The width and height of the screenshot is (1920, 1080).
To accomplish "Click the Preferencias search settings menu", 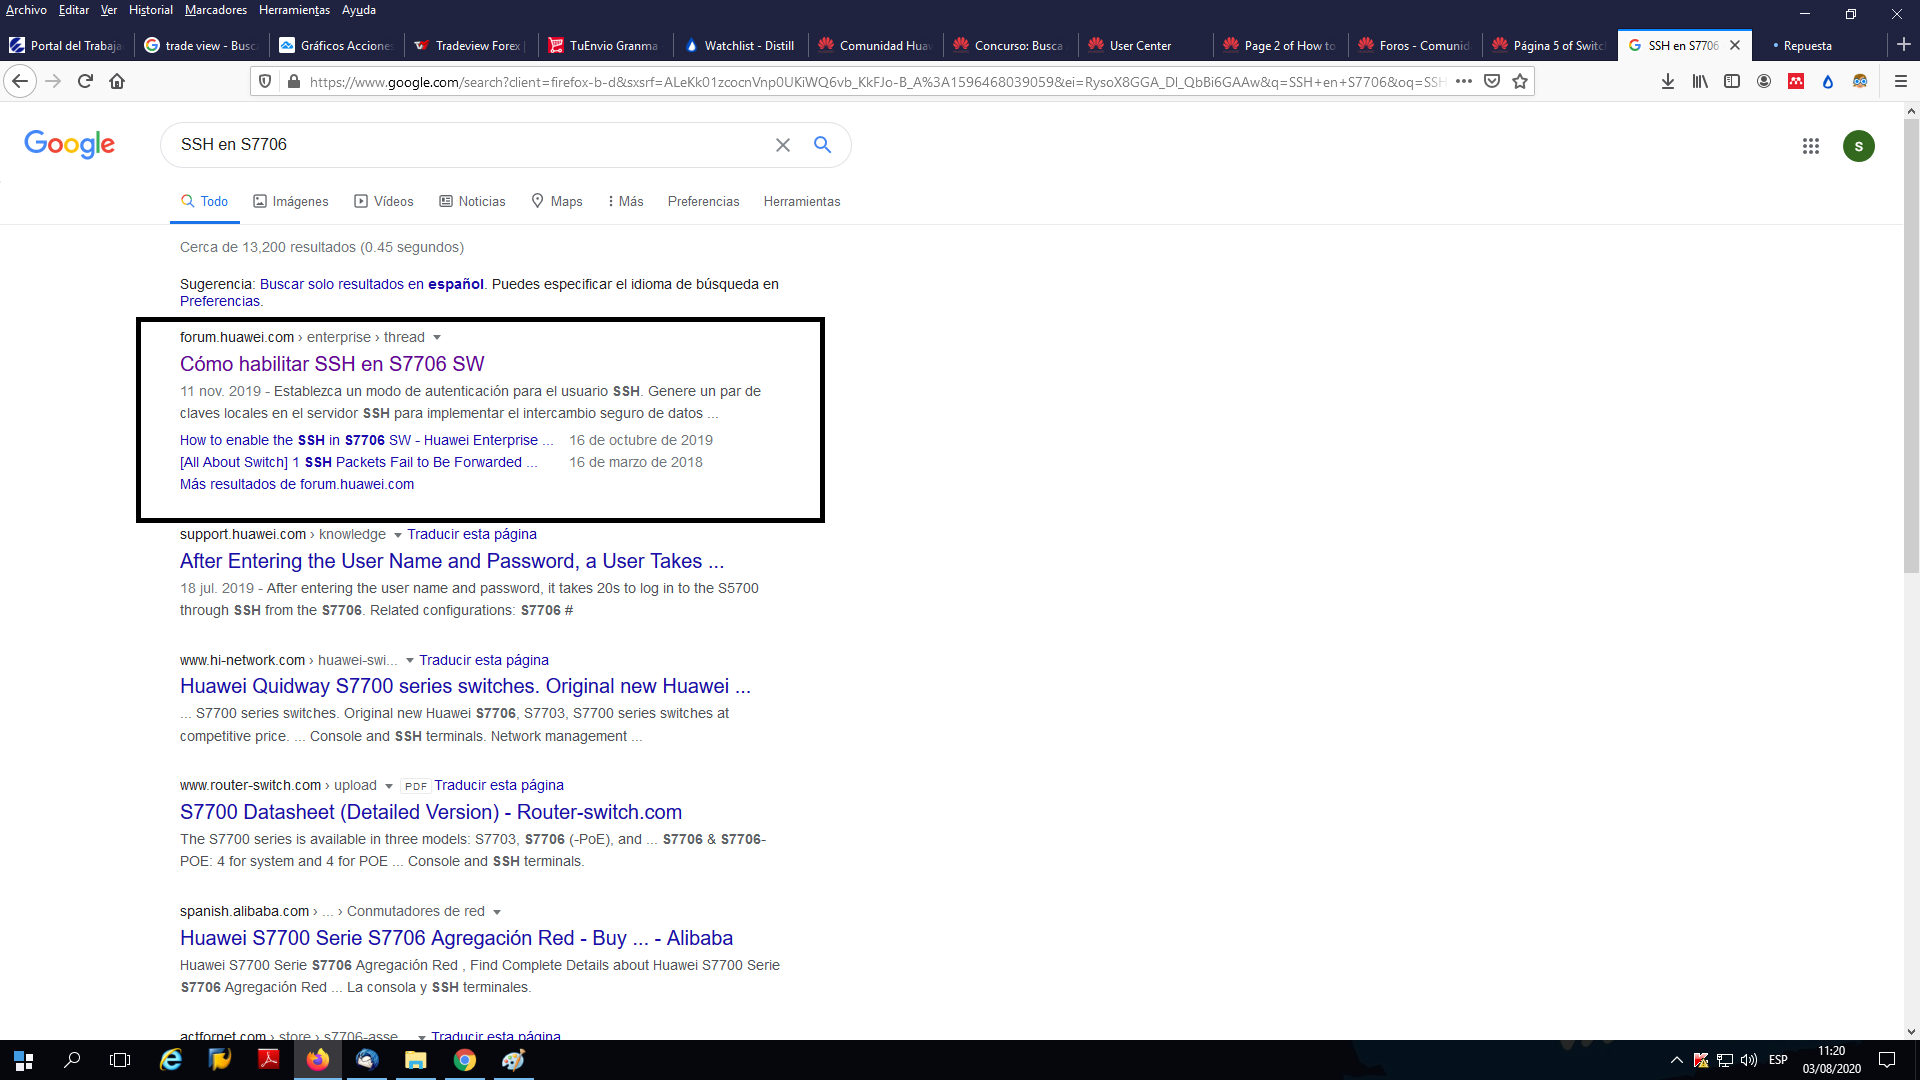I will click(x=702, y=200).
